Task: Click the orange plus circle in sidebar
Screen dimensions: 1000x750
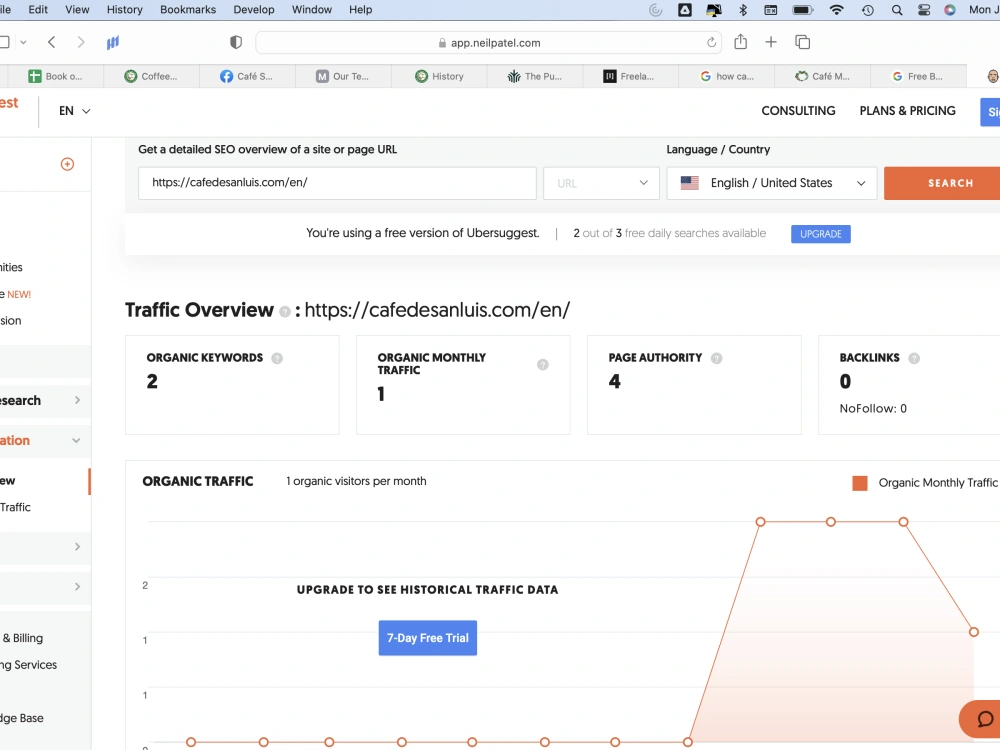Action: (x=67, y=165)
